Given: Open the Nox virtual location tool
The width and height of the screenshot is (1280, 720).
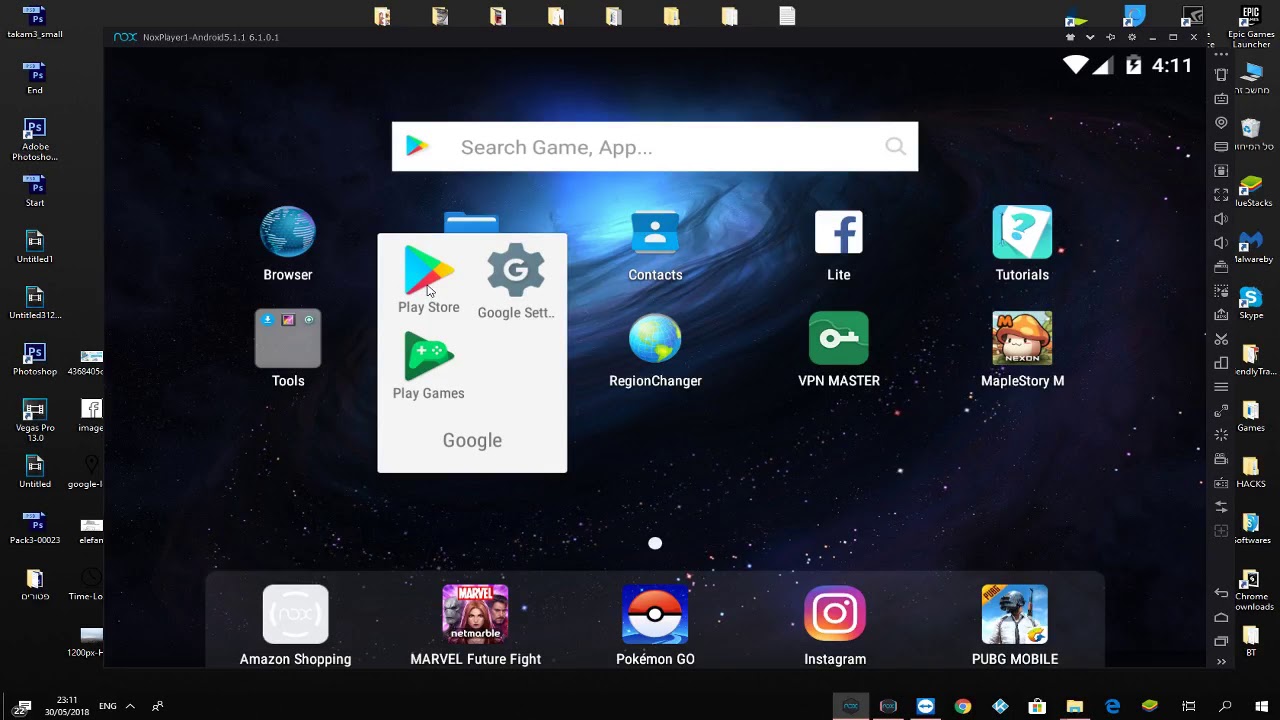Looking at the screenshot, I should [x=1221, y=123].
